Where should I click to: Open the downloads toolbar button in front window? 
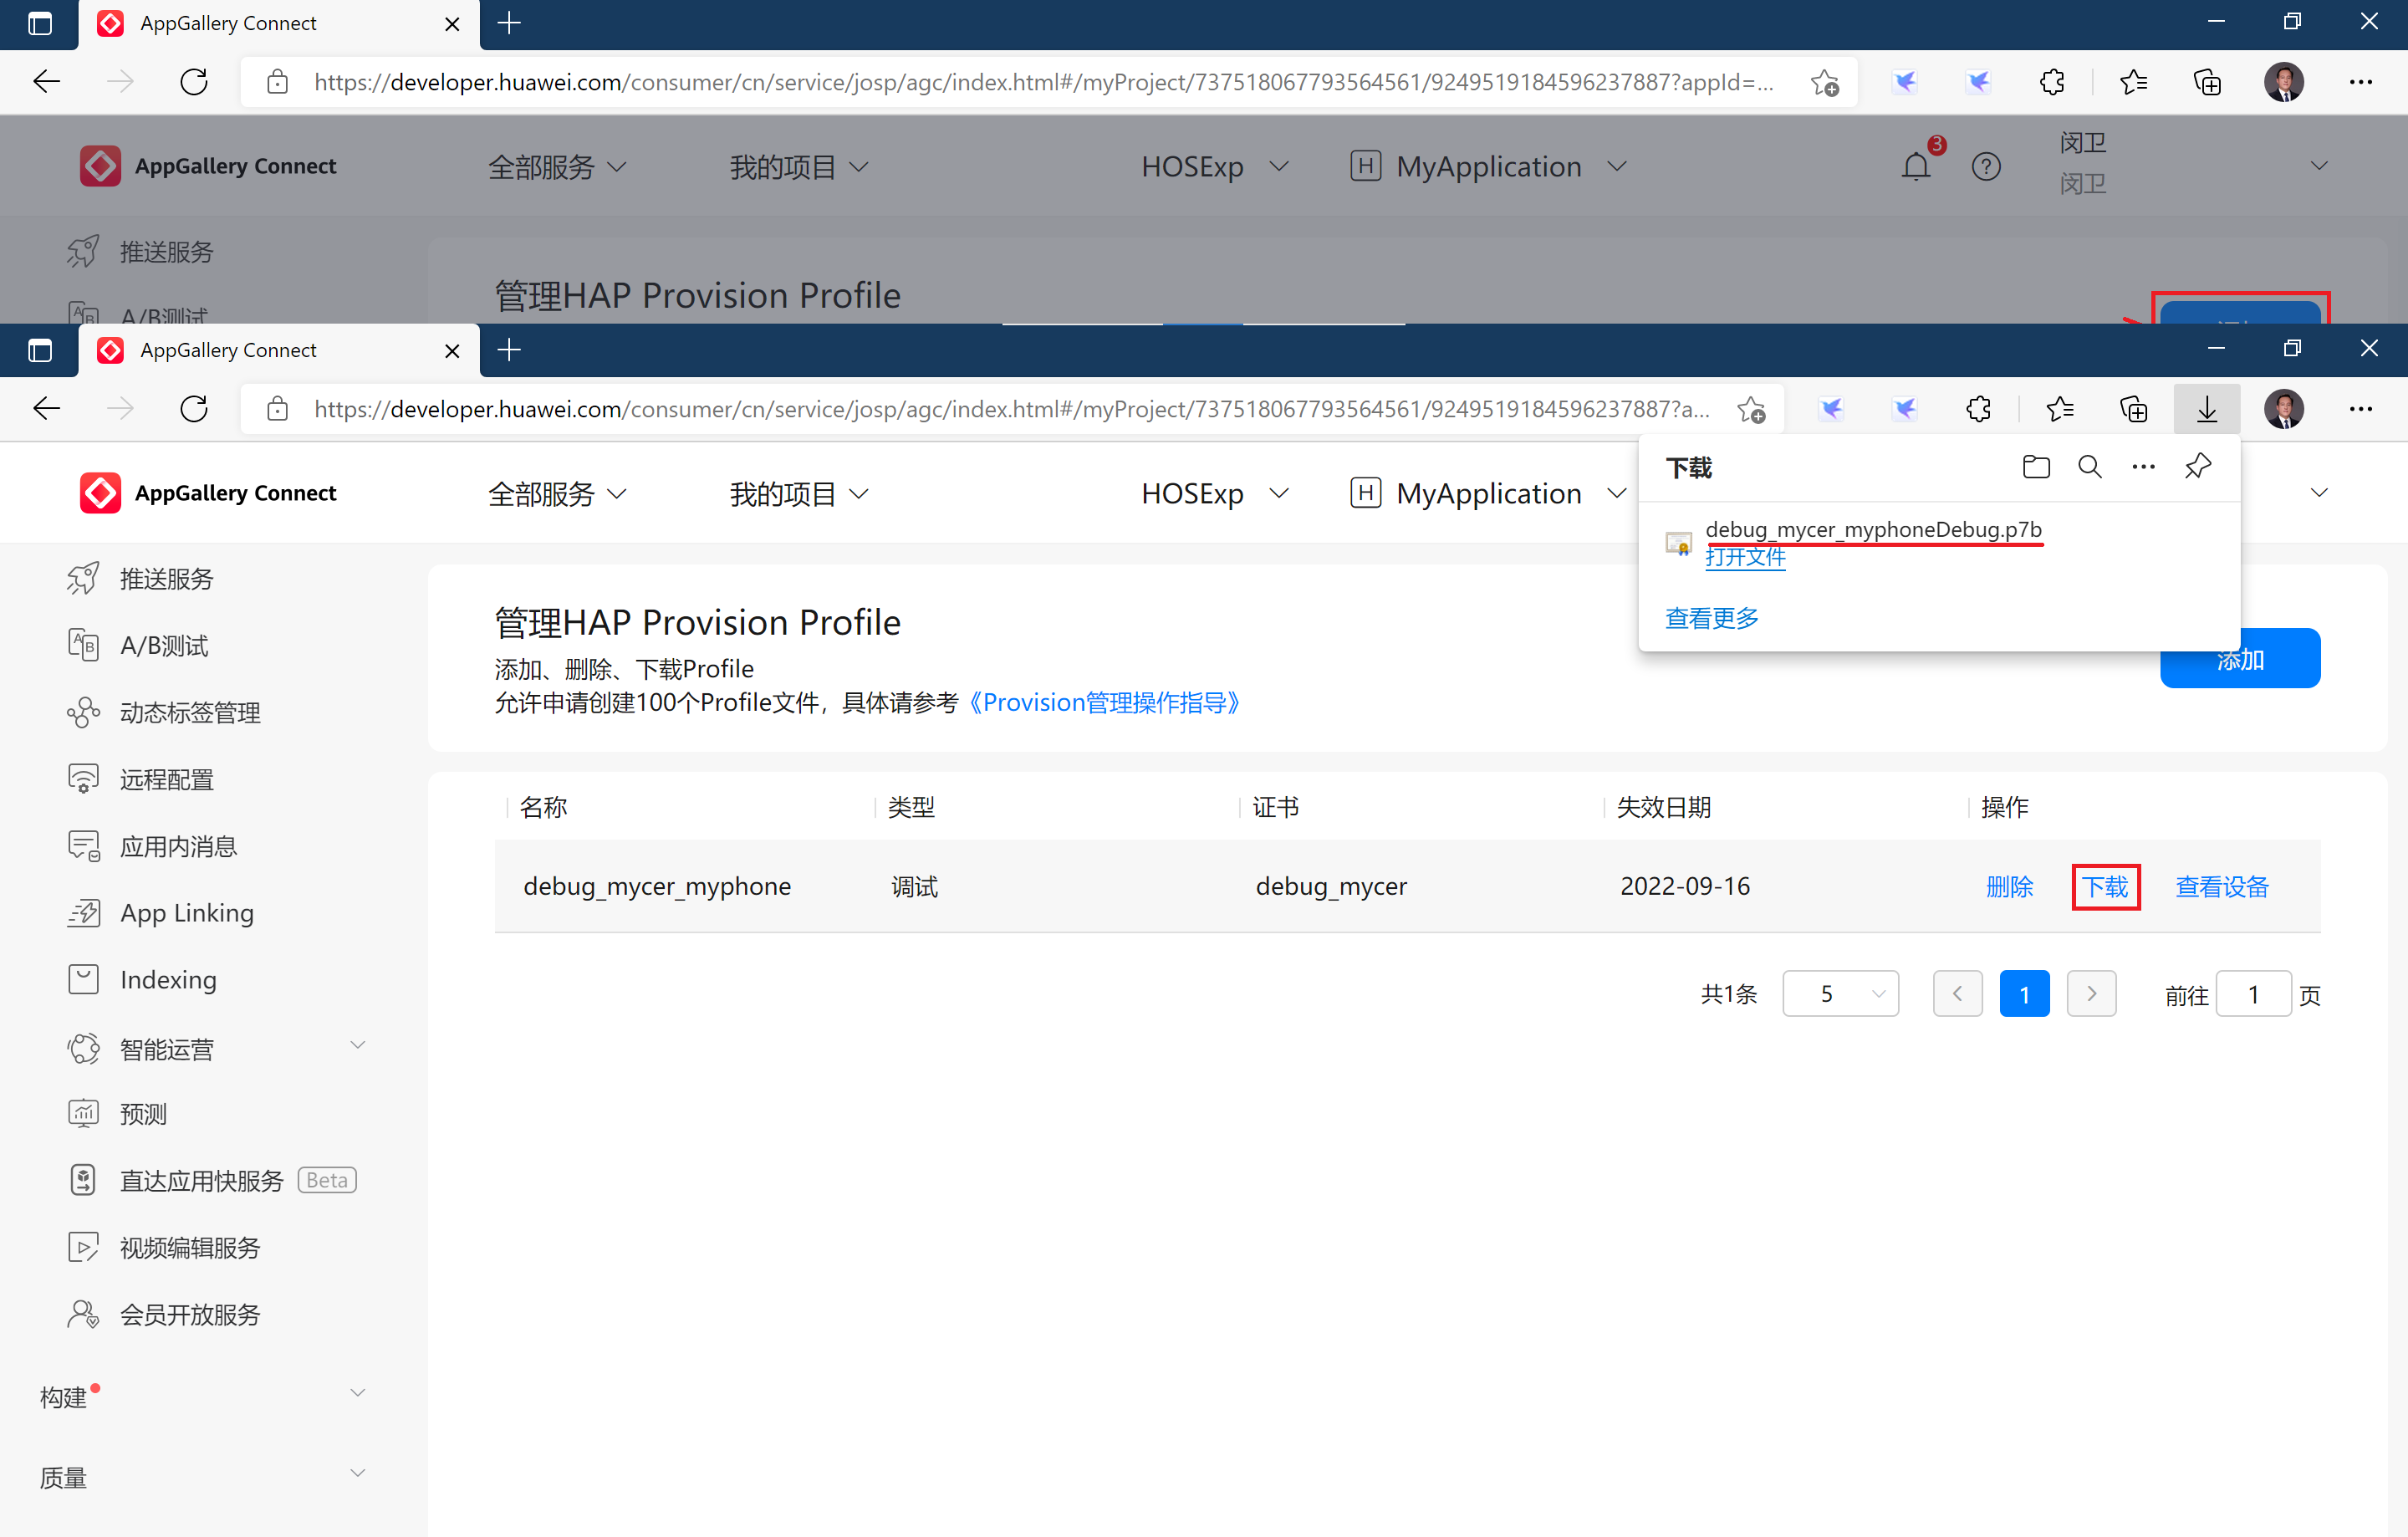(x=2206, y=408)
